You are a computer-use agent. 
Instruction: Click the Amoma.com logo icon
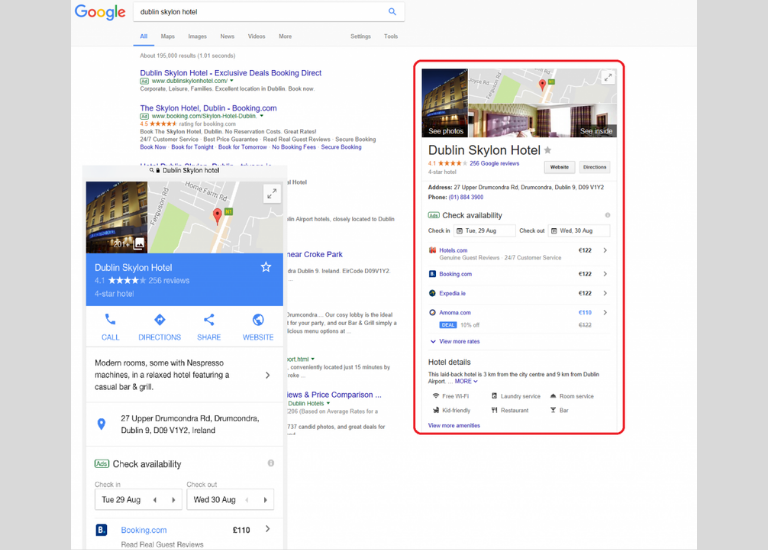click(x=432, y=312)
